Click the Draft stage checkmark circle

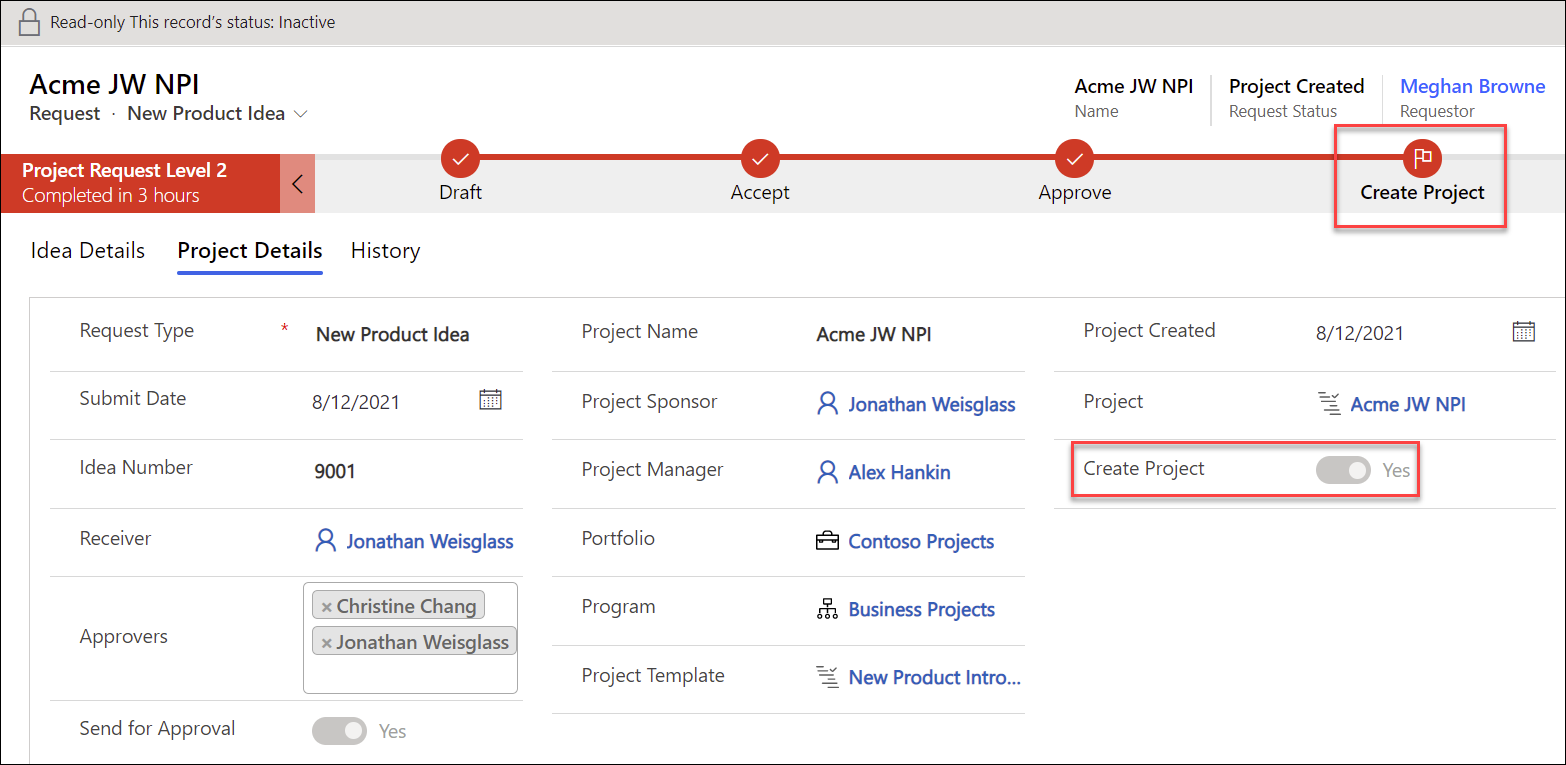(x=460, y=158)
